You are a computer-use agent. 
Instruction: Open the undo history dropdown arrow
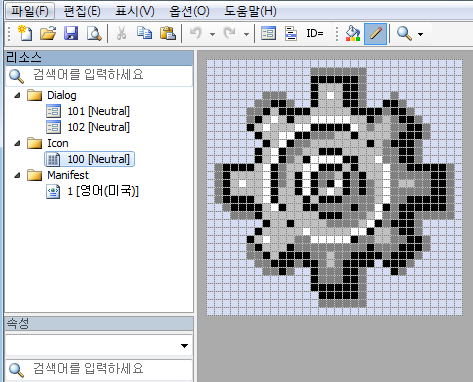click(212, 34)
